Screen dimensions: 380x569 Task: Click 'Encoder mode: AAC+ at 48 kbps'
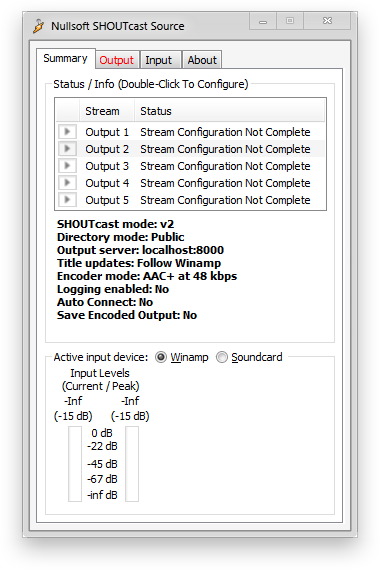point(147,276)
